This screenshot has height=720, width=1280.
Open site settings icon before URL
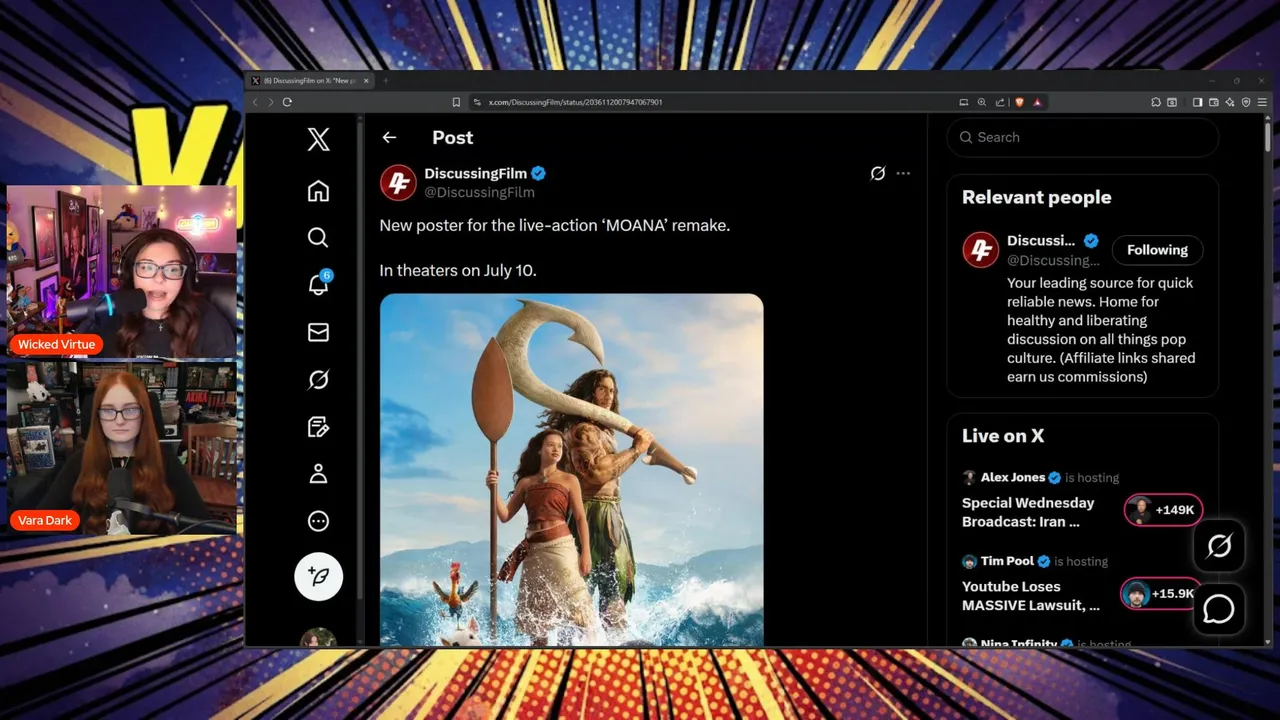click(x=477, y=102)
